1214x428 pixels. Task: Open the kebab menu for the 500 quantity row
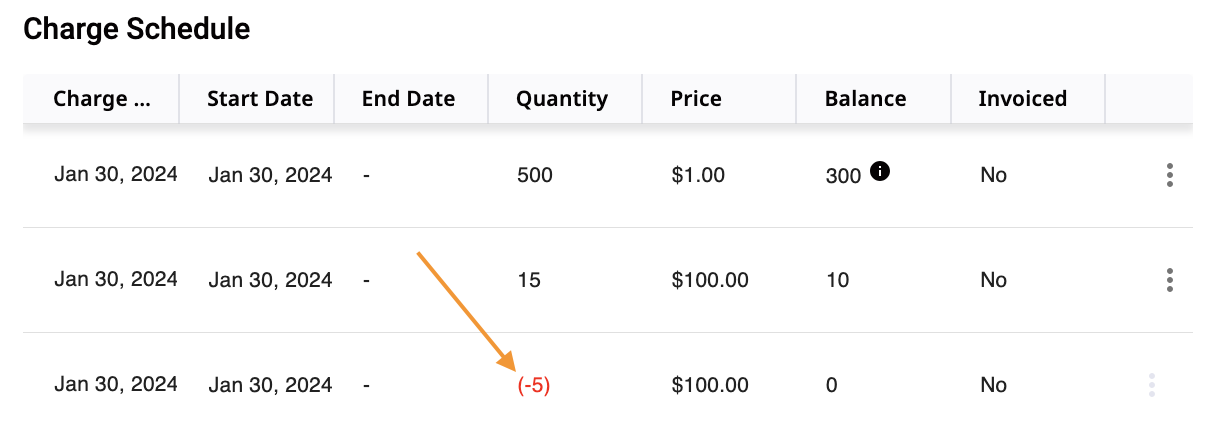tap(1169, 175)
